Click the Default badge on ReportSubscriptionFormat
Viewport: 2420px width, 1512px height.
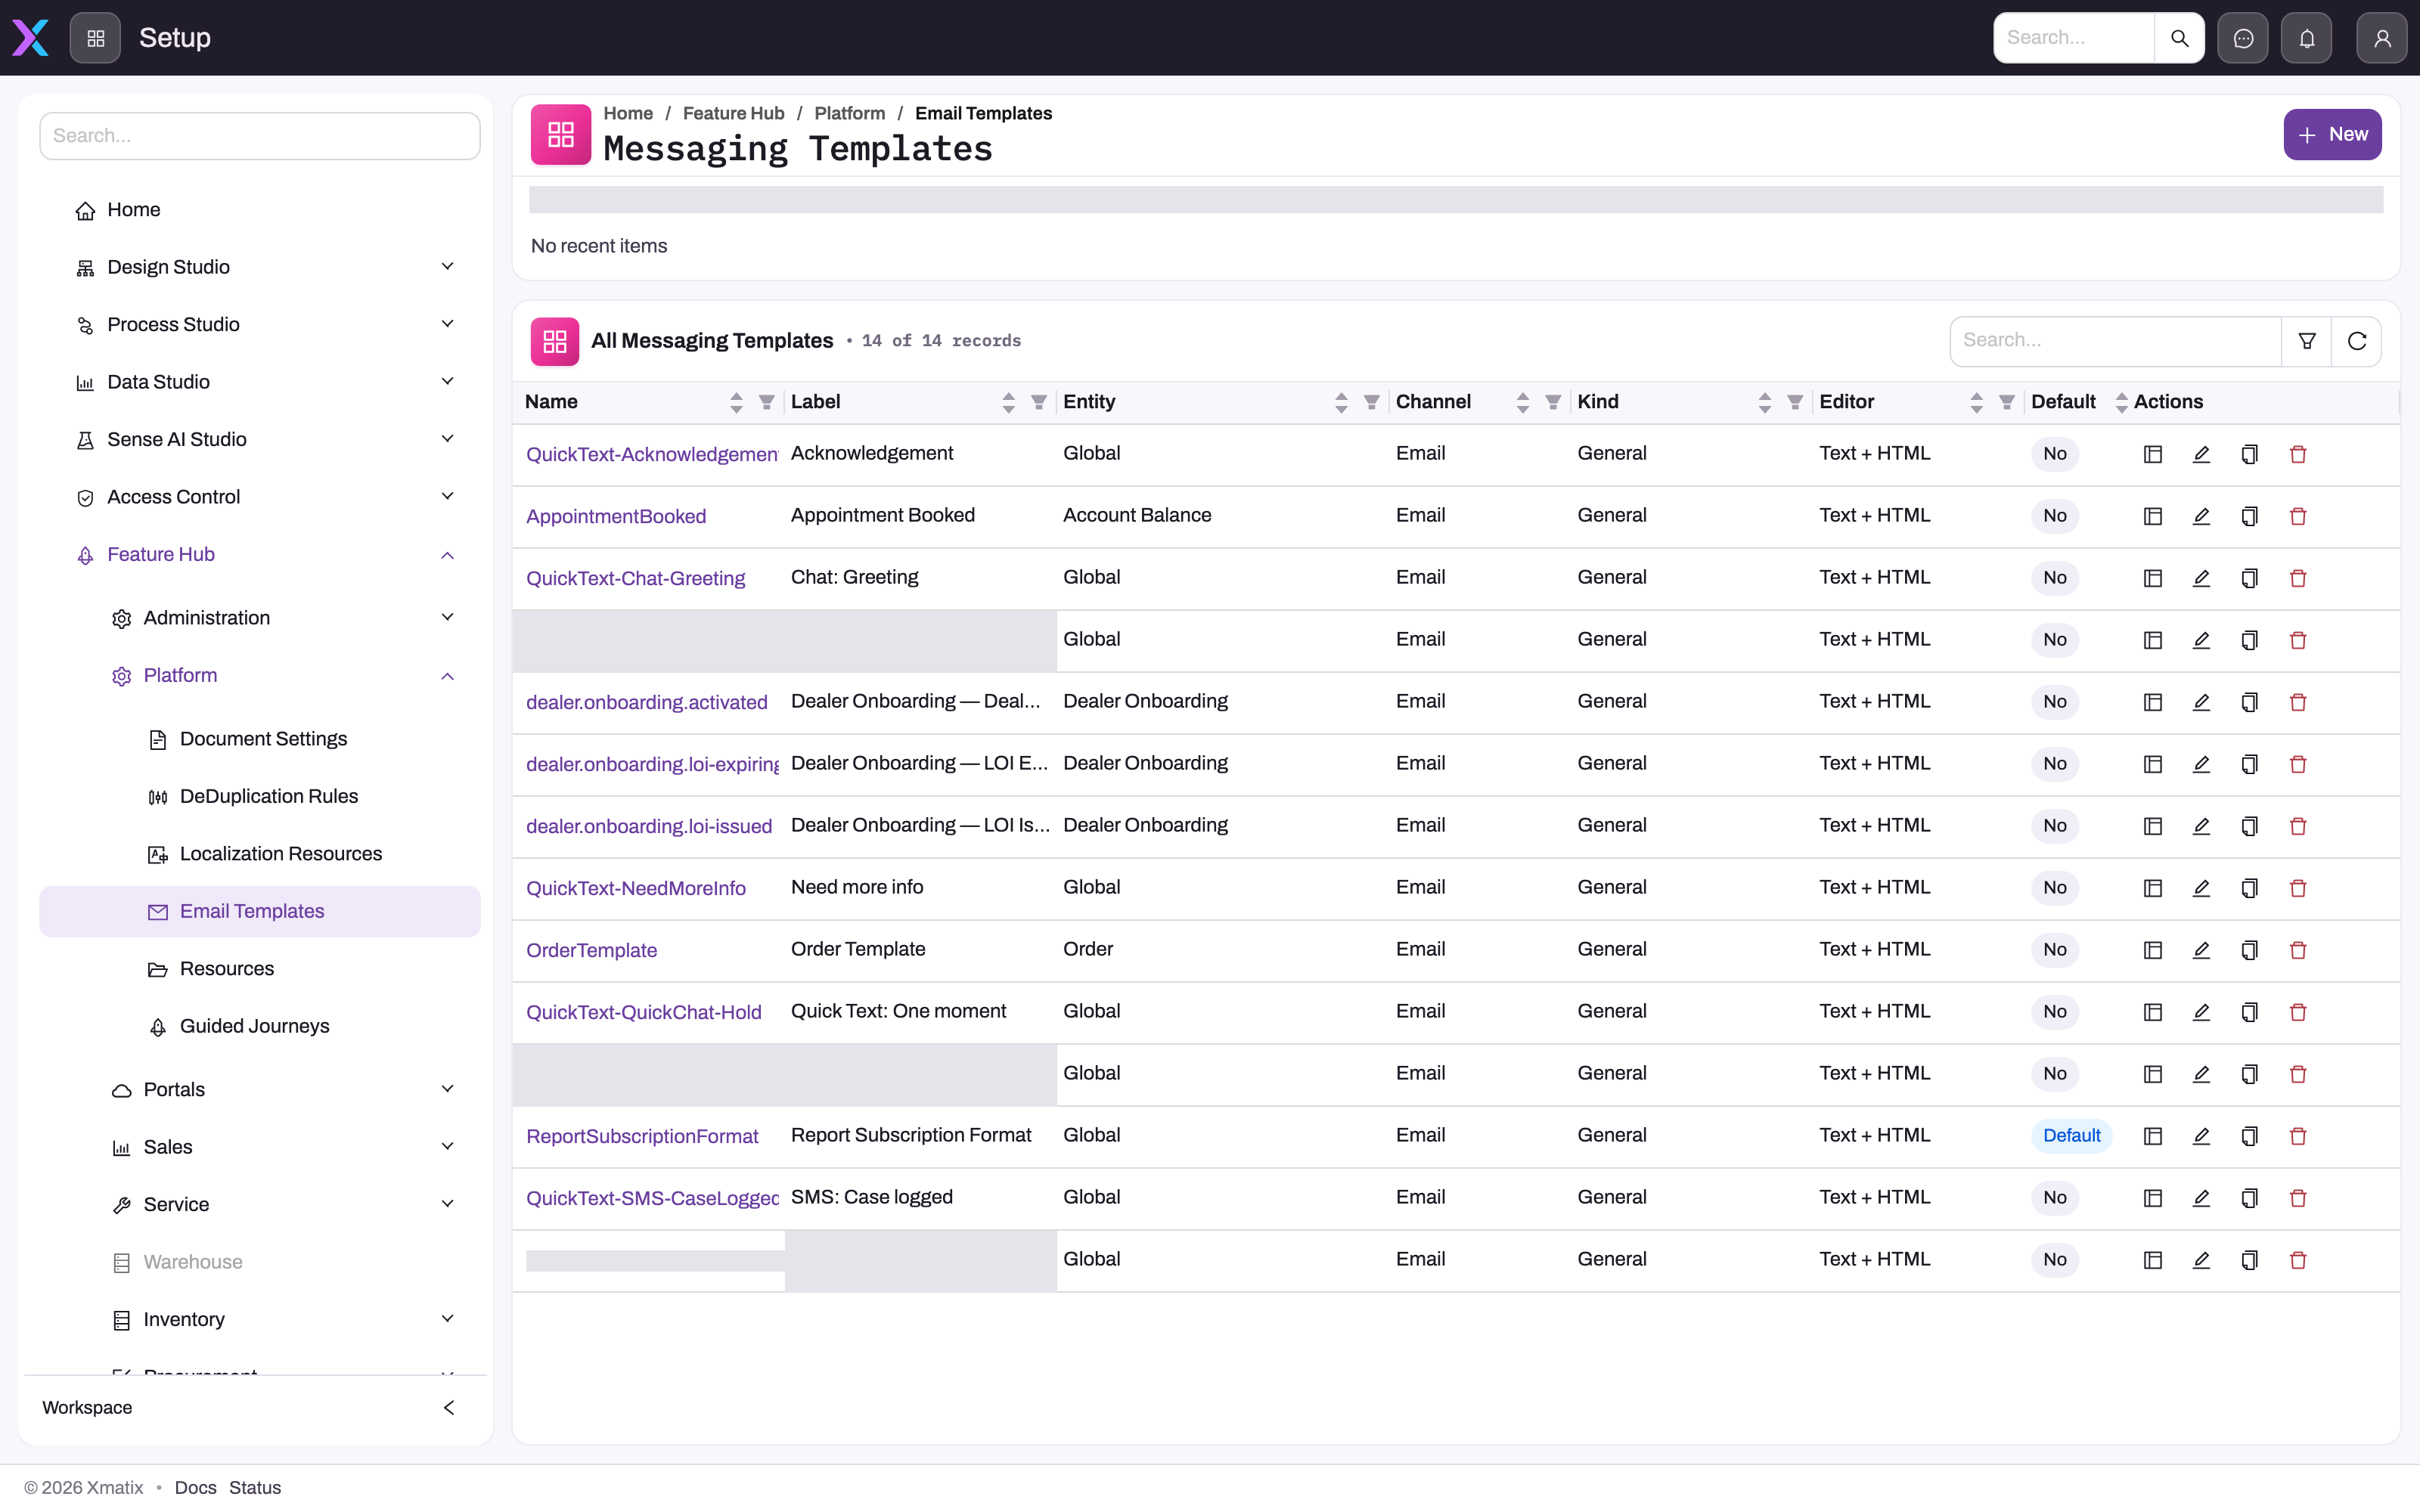[x=2071, y=1136]
